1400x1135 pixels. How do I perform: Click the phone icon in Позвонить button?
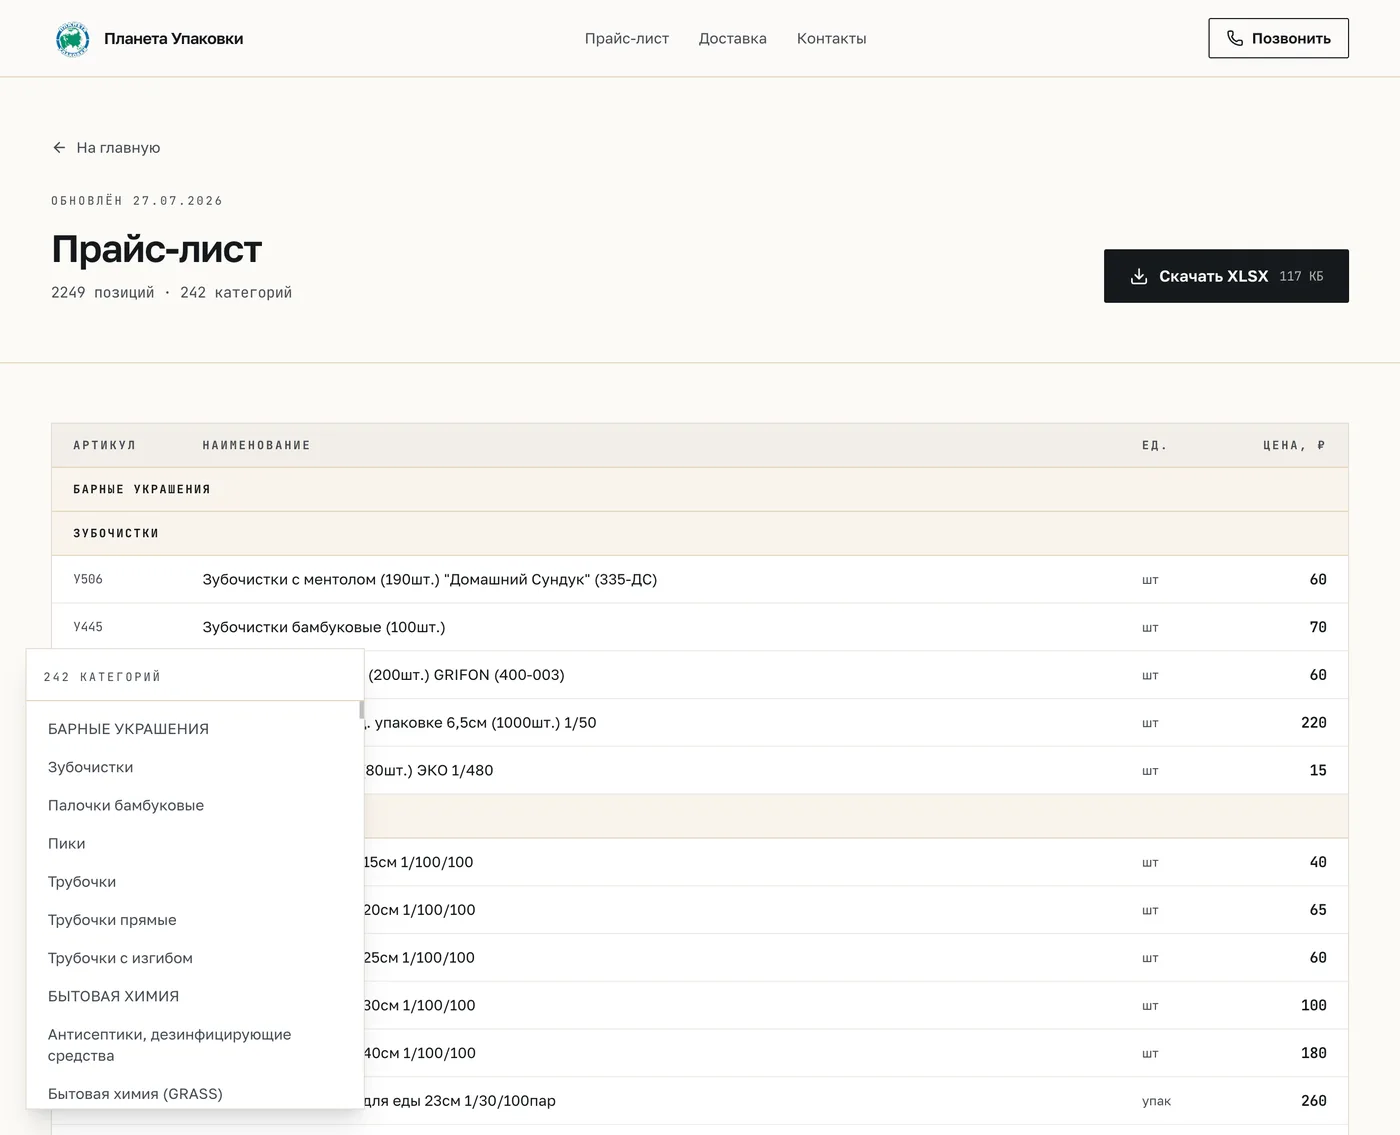[x=1235, y=38]
